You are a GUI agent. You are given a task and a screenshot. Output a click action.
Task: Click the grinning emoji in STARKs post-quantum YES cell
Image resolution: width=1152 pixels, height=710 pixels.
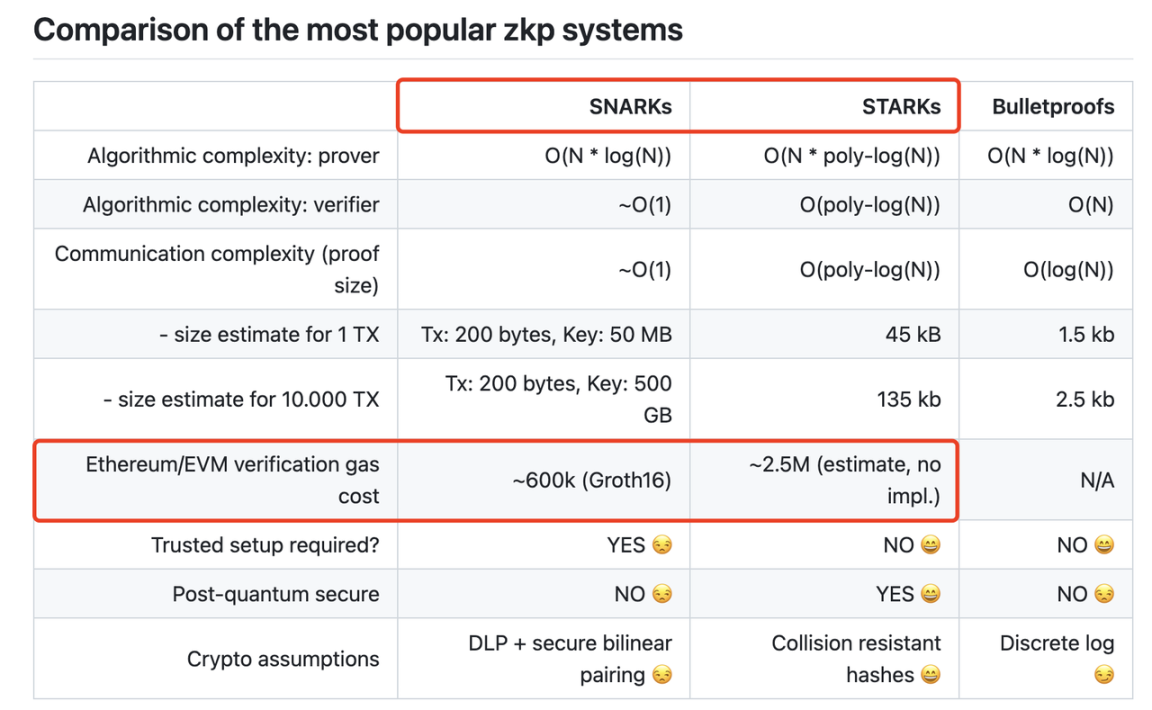pyautogui.click(x=930, y=594)
